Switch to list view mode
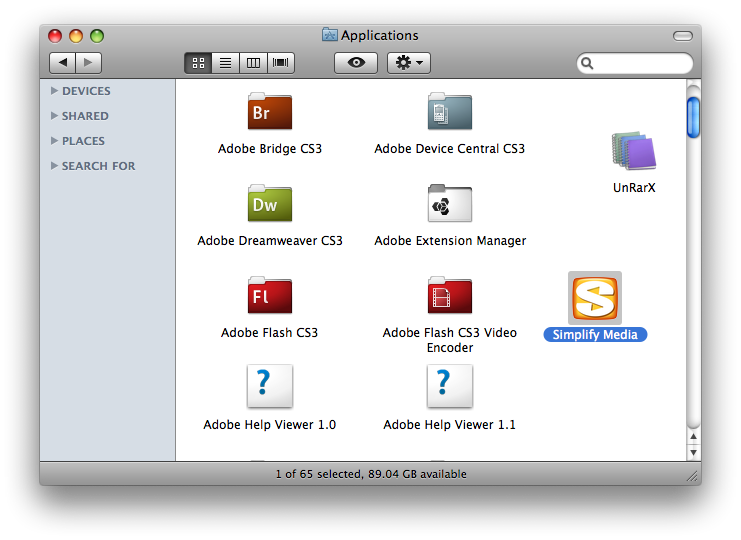This screenshot has height=540, width=741. 225,63
